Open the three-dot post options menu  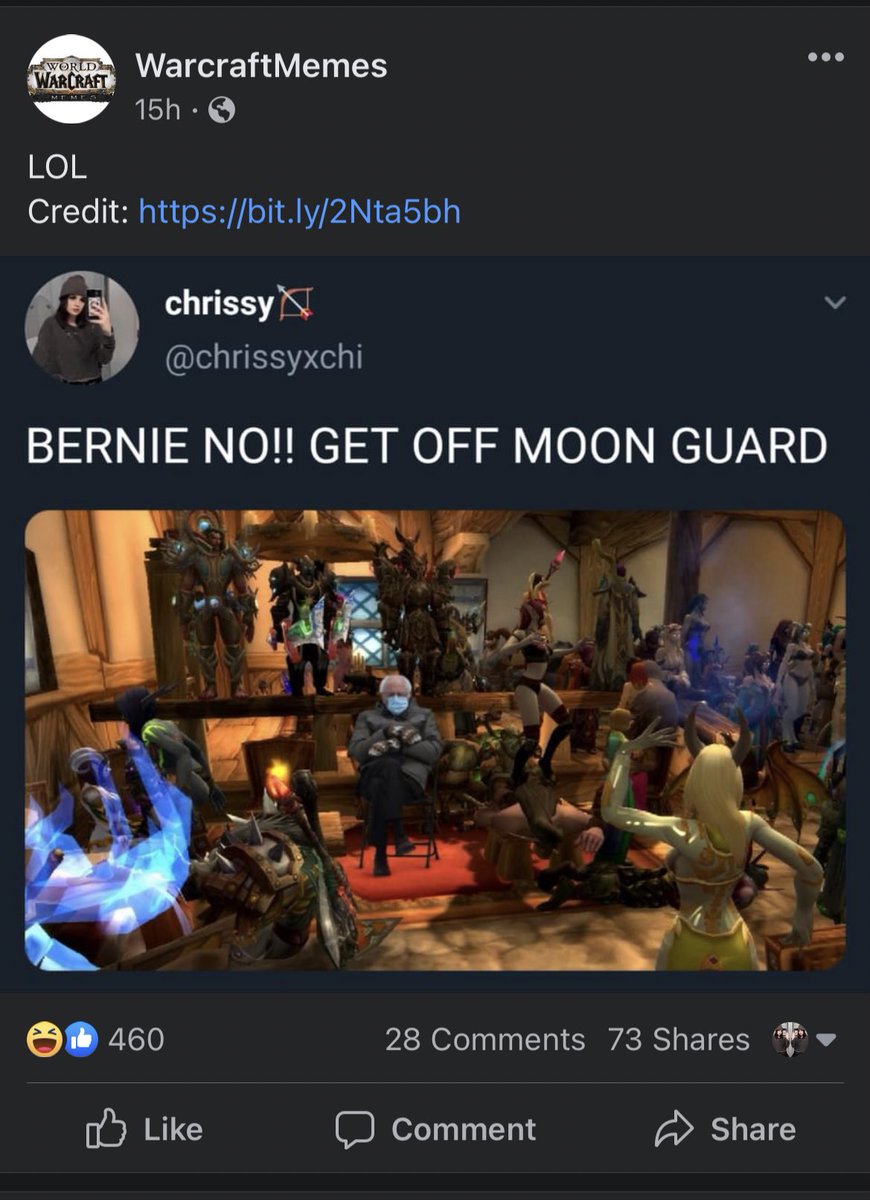(825, 58)
